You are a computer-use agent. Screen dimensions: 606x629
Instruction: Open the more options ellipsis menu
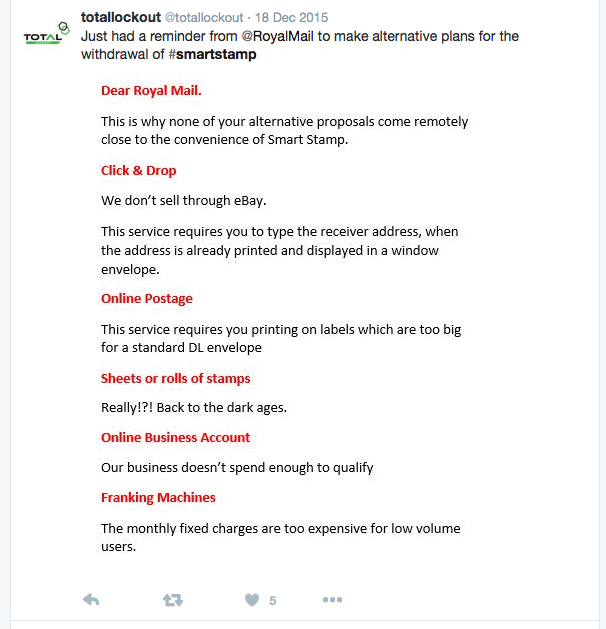[332, 600]
